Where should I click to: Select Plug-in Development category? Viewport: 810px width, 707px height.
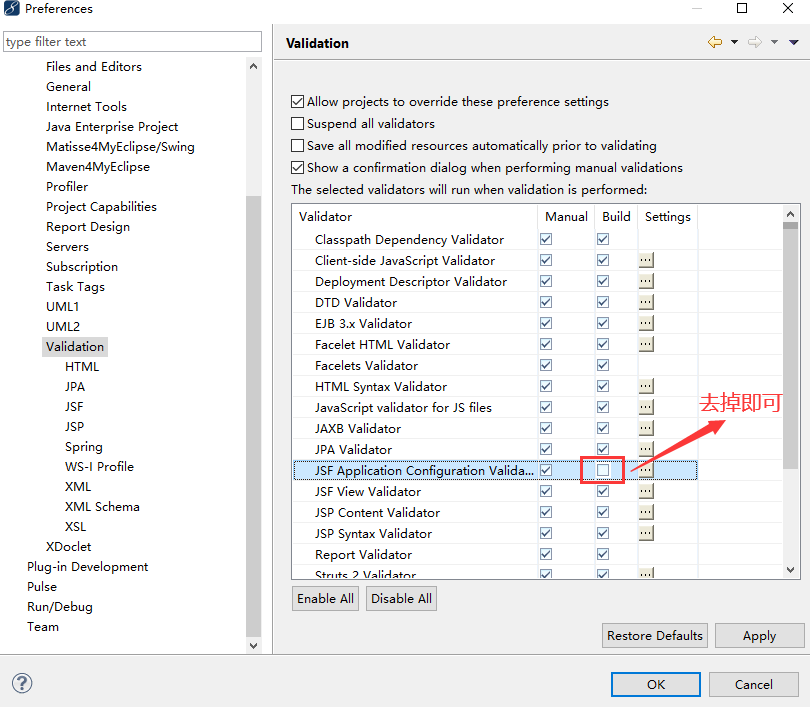coord(87,567)
